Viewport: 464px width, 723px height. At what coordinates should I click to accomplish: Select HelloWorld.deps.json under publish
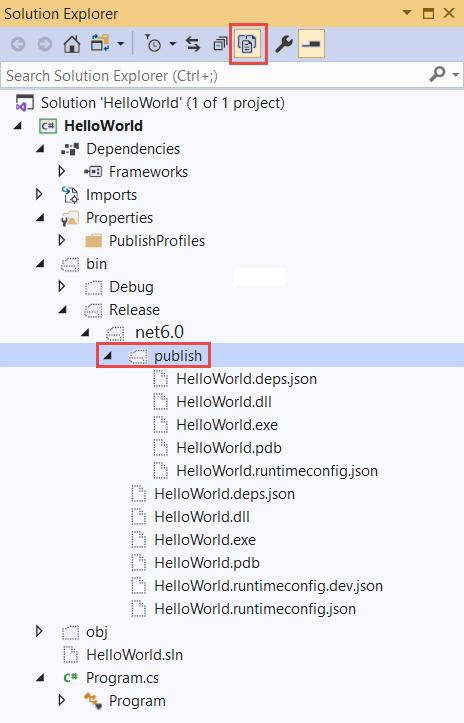coord(247,379)
